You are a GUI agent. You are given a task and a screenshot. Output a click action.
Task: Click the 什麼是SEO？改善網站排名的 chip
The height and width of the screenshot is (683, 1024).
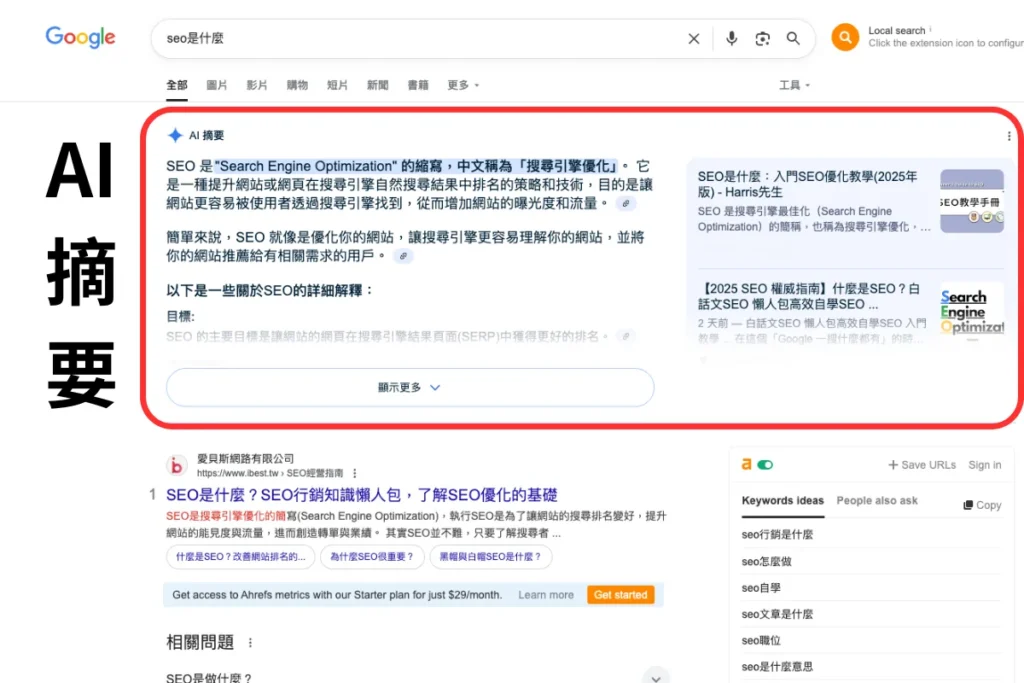(240, 557)
